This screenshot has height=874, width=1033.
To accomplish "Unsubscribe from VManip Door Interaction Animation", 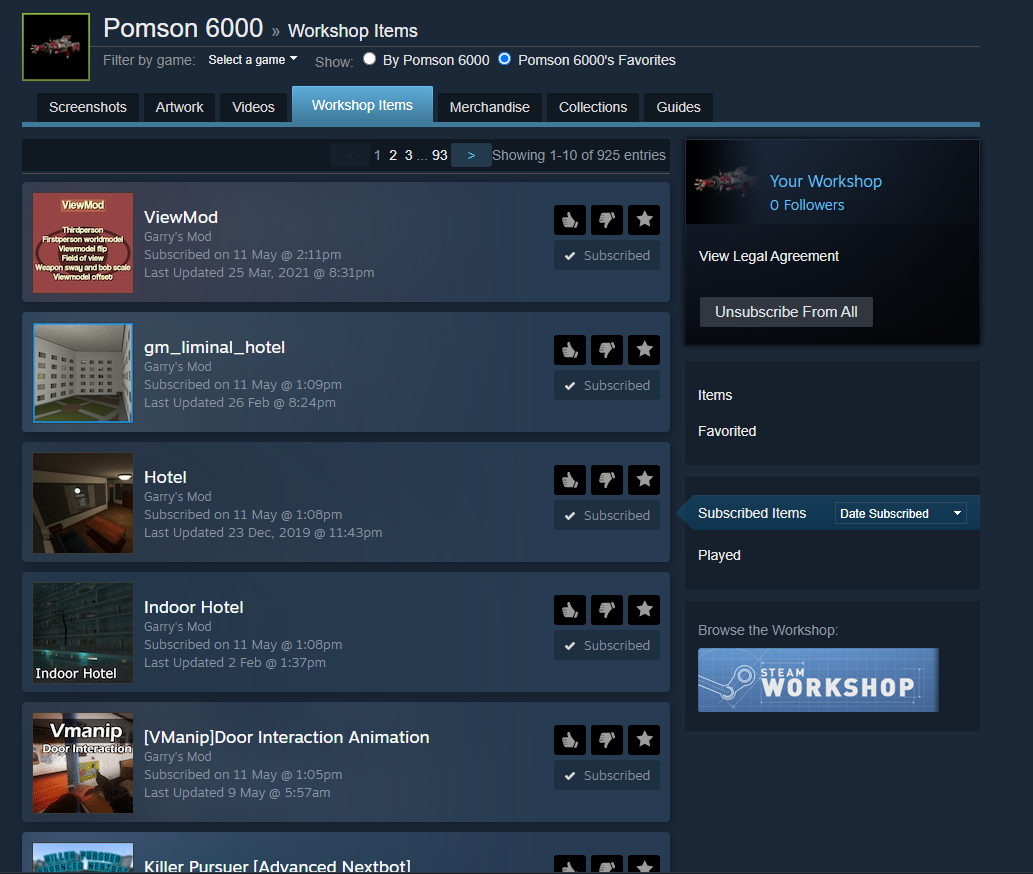I will tap(607, 775).
